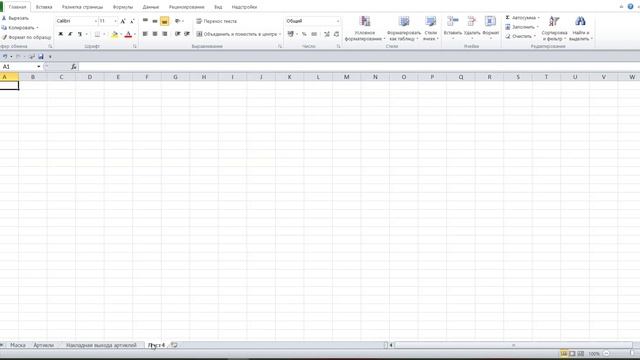
Task: Open Conditional Formatting (Условное форматирование)
Action: (x=364, y=28)
